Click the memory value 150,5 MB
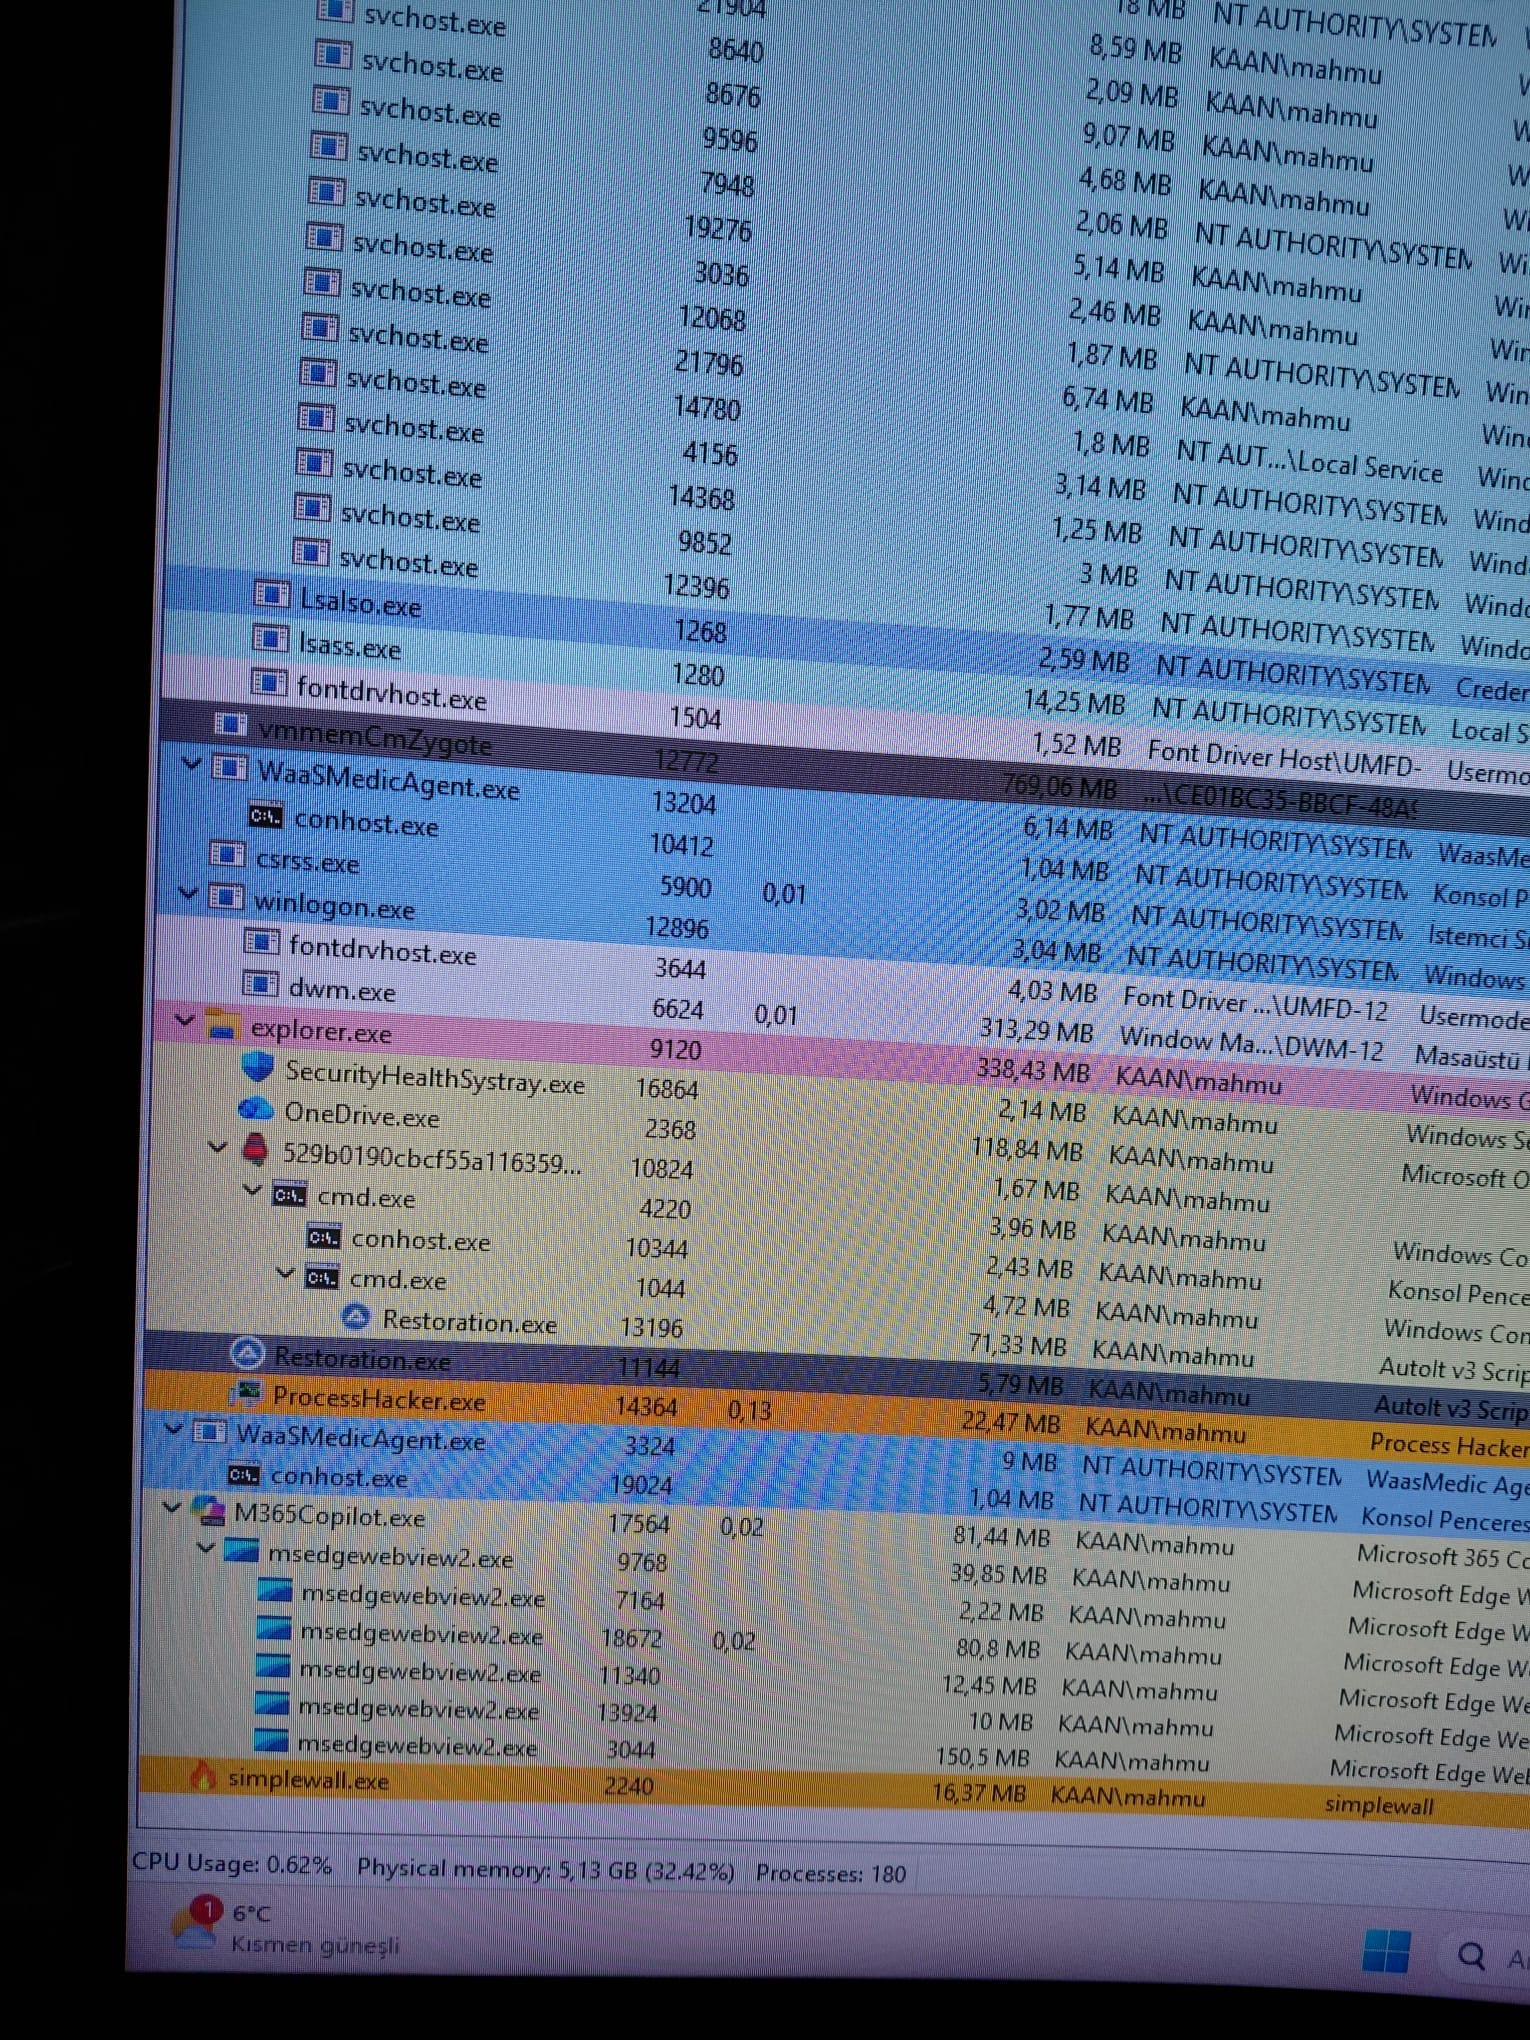Image resolution: width=1530 pixels, height=2040 pixels. [x=982, y=1757]
